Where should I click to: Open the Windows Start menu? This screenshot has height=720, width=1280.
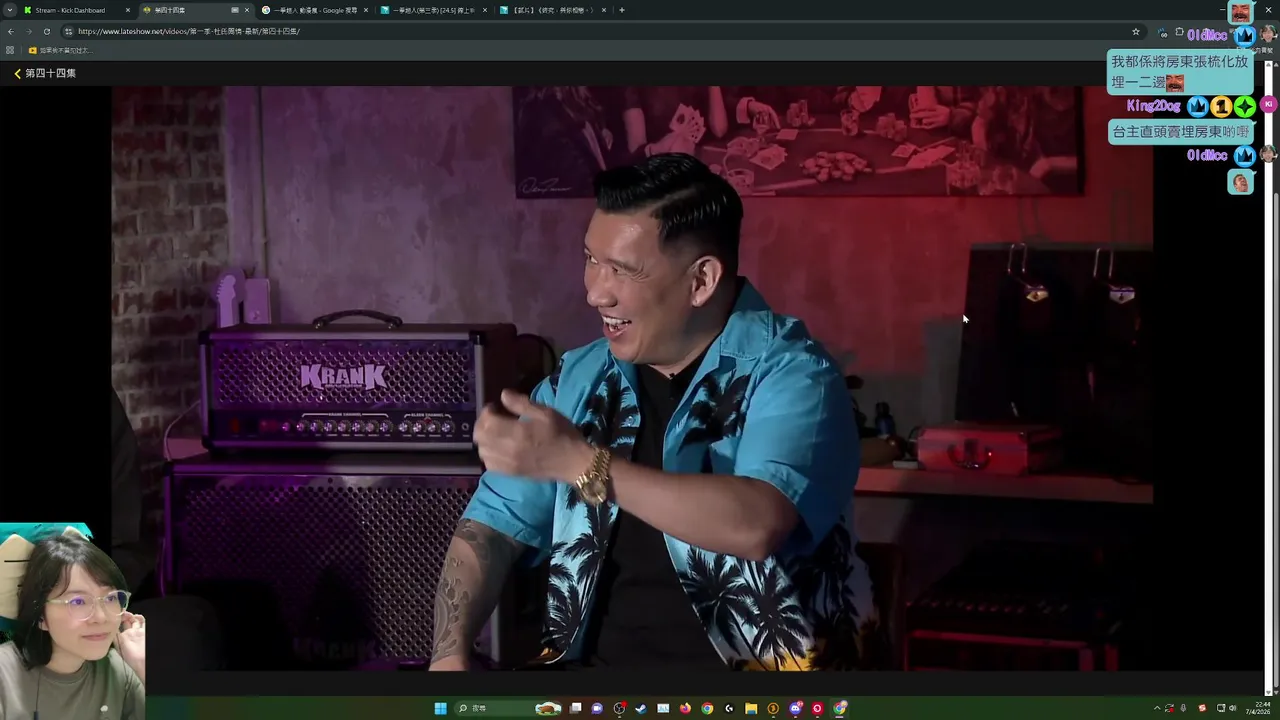tap(440, 708)
